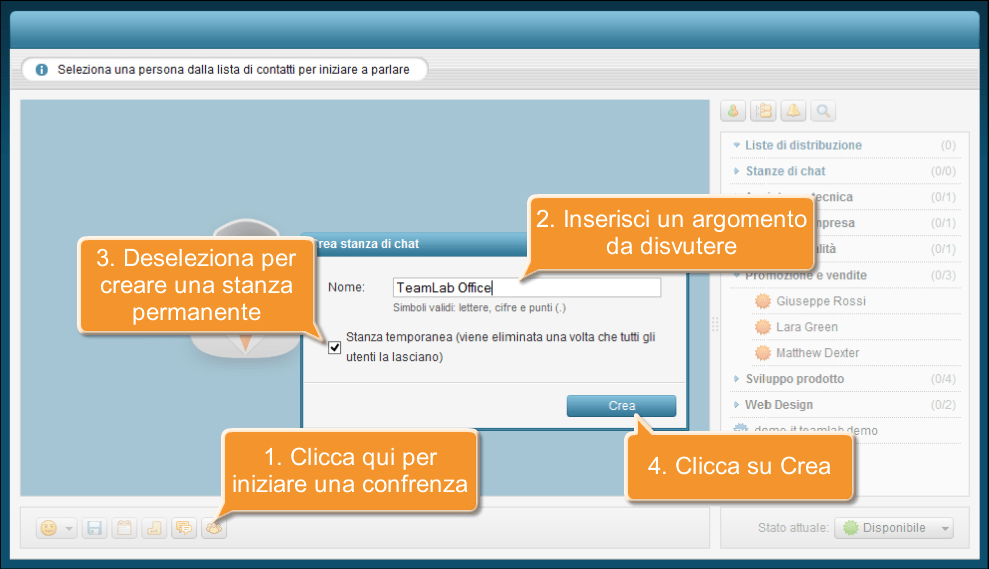Click the note icon next to notepad icon
Image resolution: width=989 pixels, height=569 pixels.
[x=154, y=528]
